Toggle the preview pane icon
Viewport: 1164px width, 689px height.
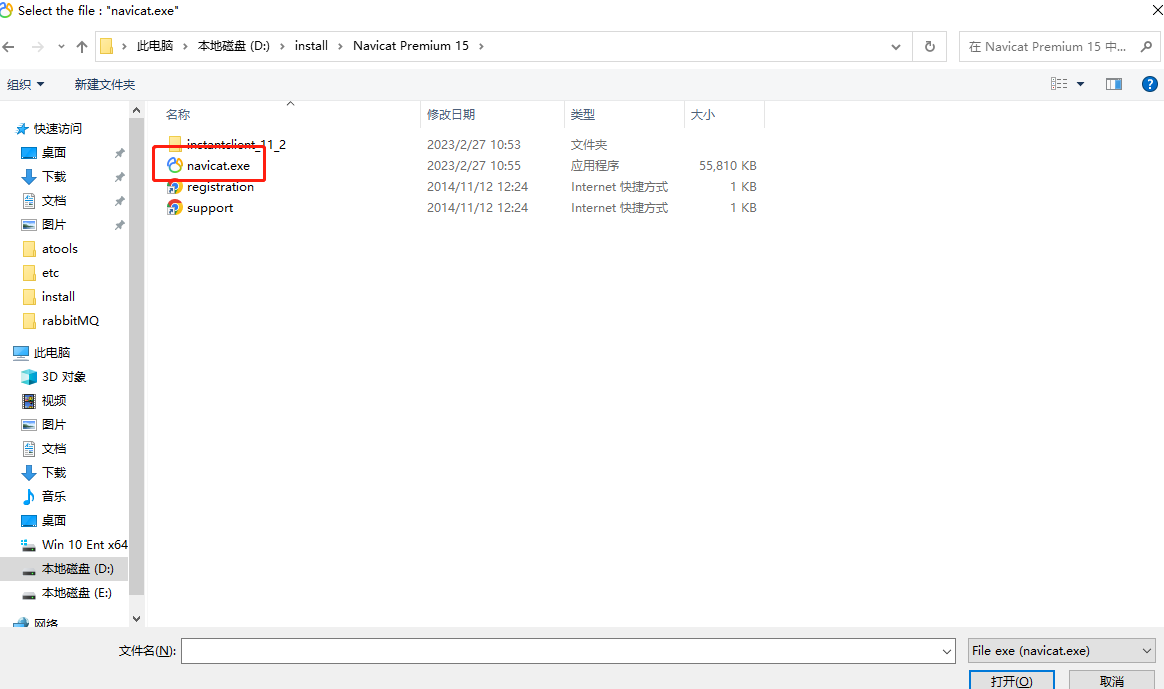(1114, 84)
